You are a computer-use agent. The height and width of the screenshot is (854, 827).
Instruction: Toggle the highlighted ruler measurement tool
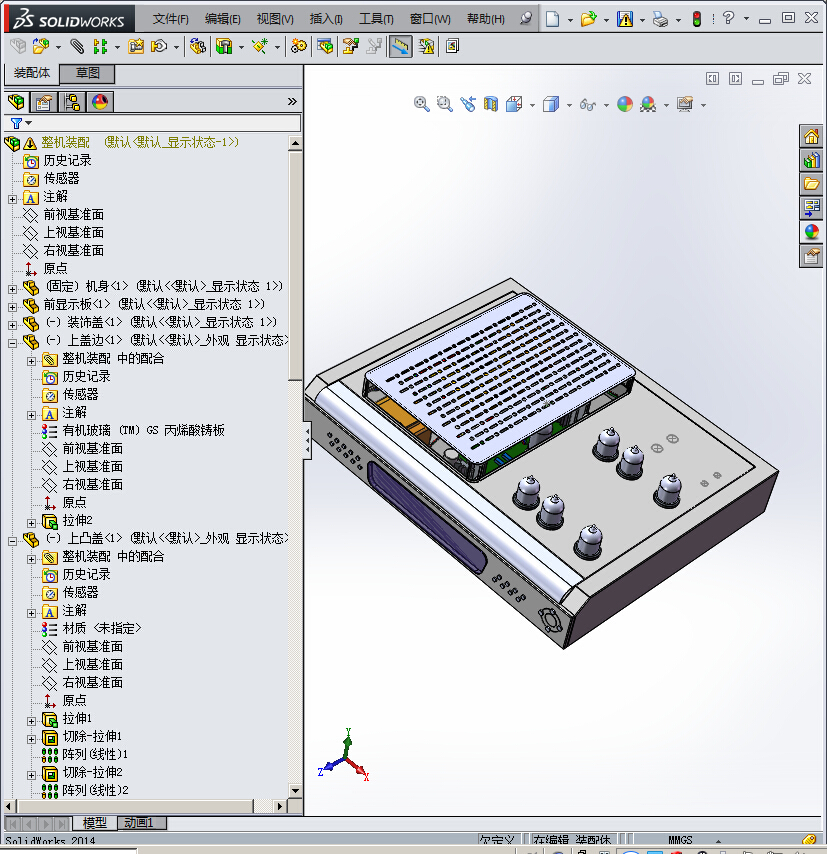pyautogui.click(x=400, y=47)
